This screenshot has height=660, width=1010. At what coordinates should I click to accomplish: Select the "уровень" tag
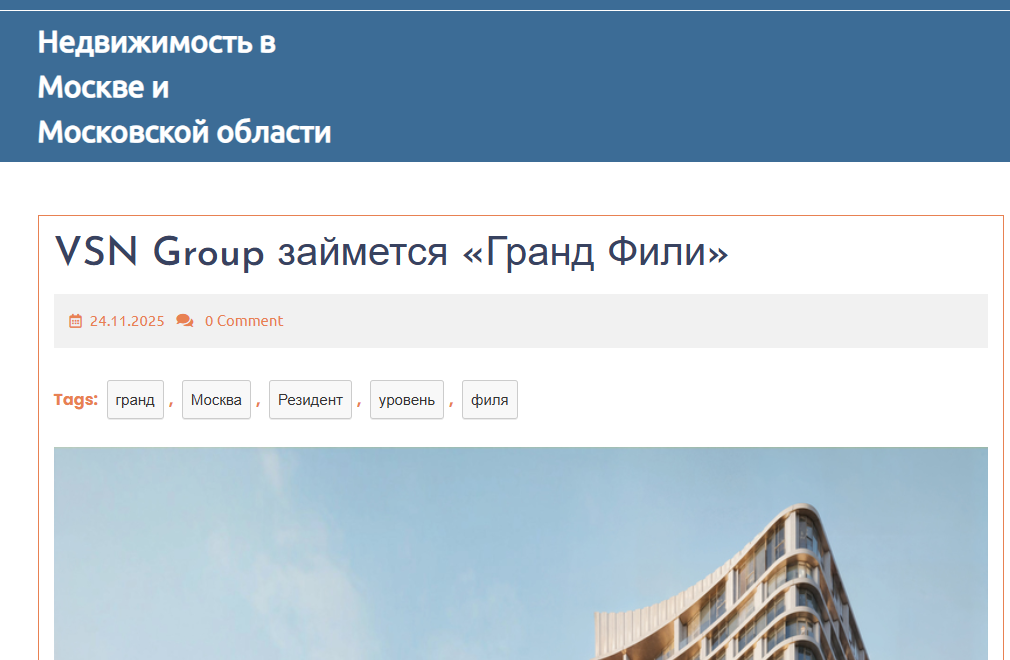[x=406, y=399]
